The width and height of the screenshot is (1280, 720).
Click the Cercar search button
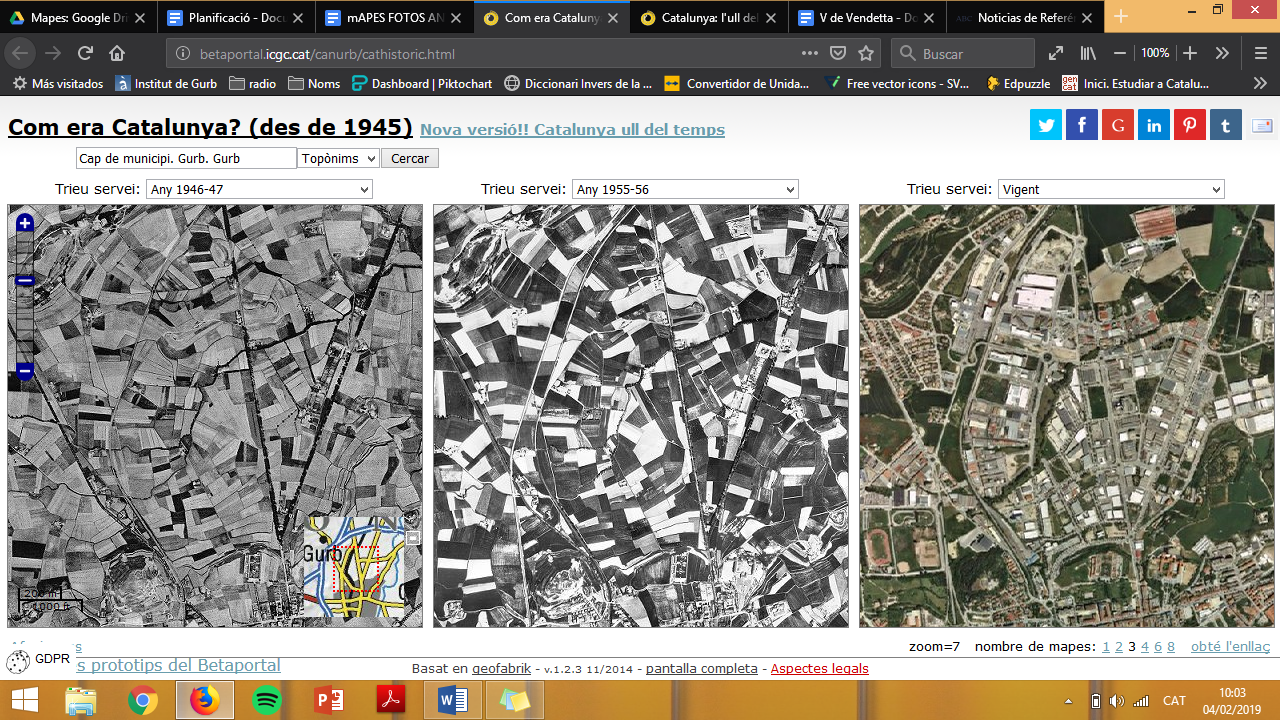[x=410, y=158]
